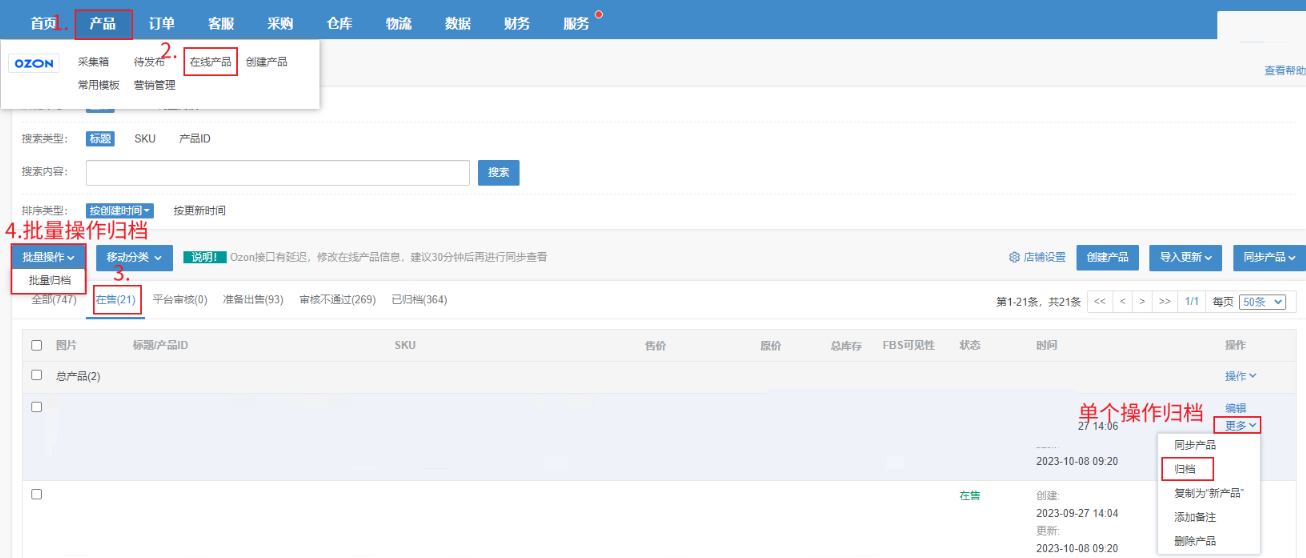Focus the 搜索内容 text input field
Image resolution: width=1306 pixels, height=558 pixels.
277,173
